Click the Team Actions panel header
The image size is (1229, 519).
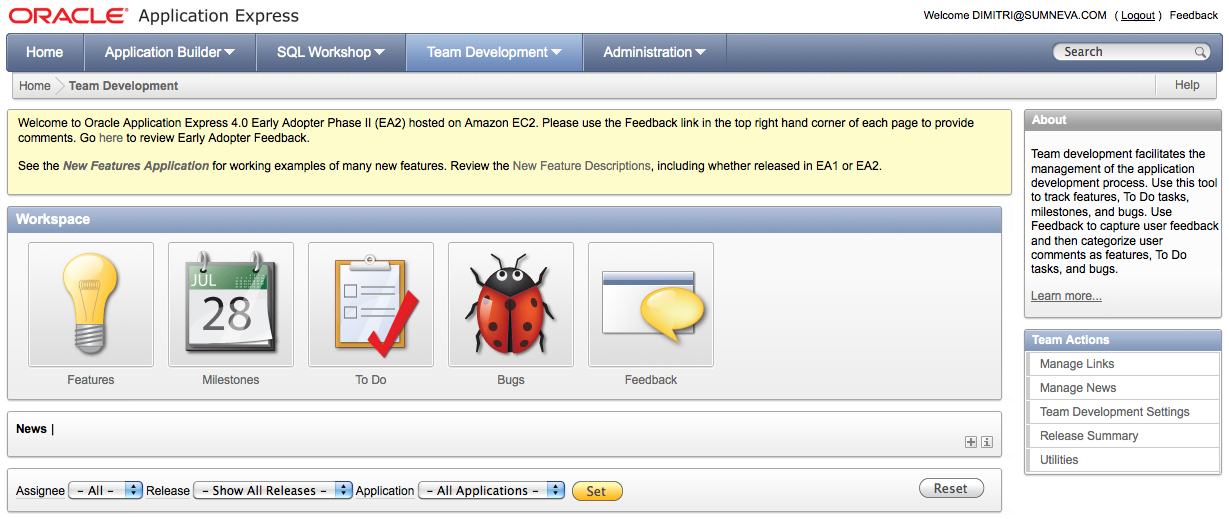(1123, 340)
